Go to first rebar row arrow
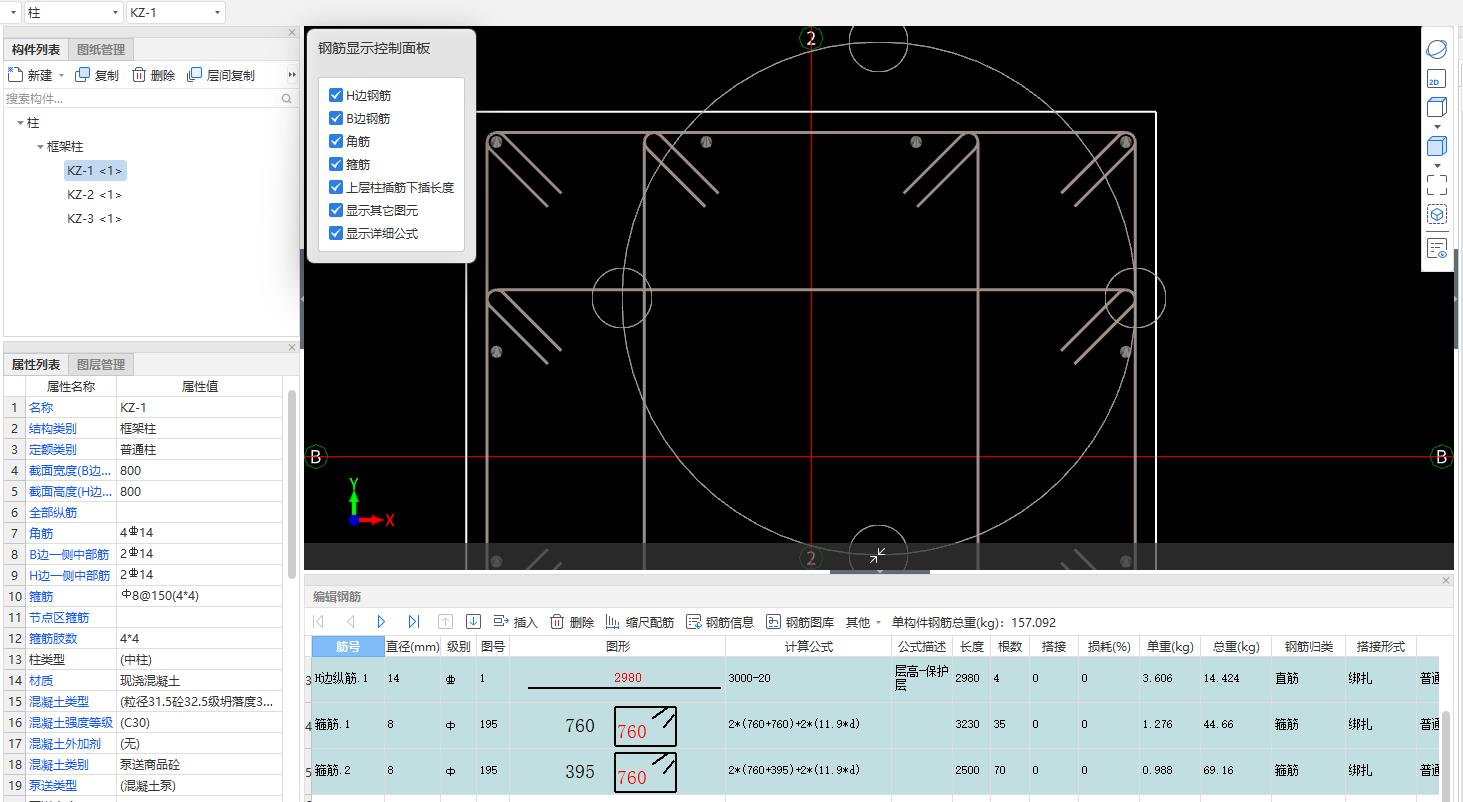Image resolution: width=1463 pixels, height=802 pixels. (x=319, y=622)
